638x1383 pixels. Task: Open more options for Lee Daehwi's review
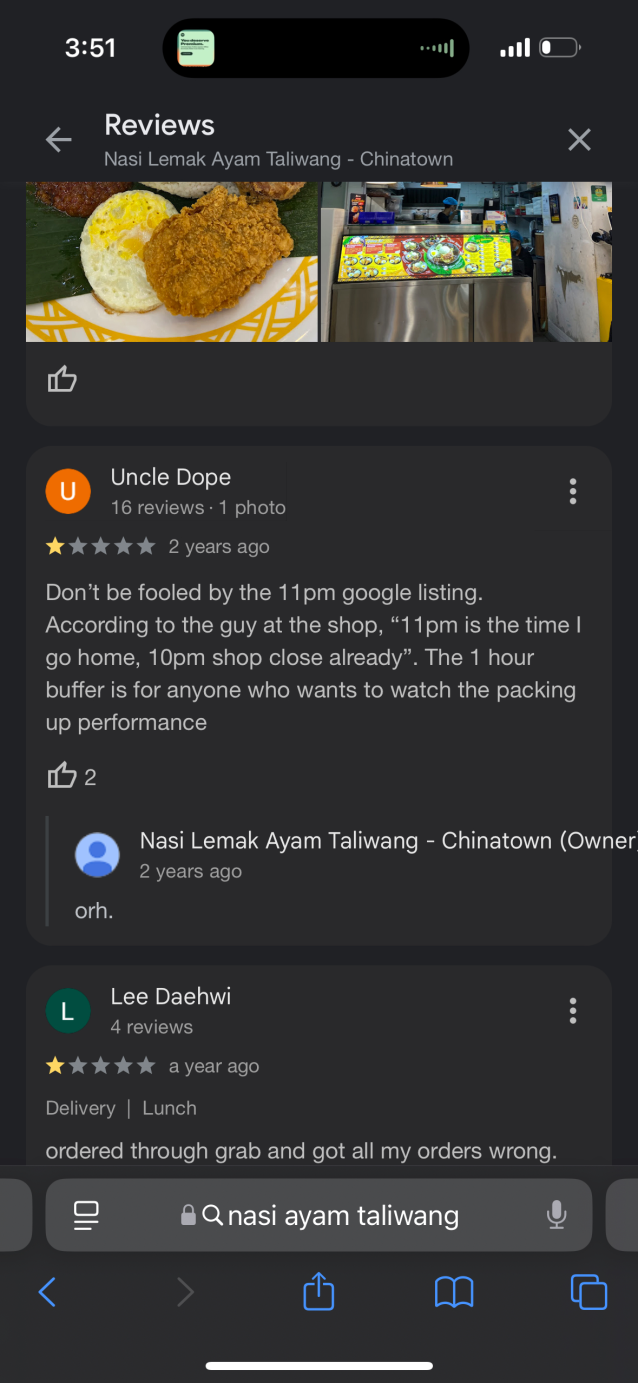coord(572,1010)
